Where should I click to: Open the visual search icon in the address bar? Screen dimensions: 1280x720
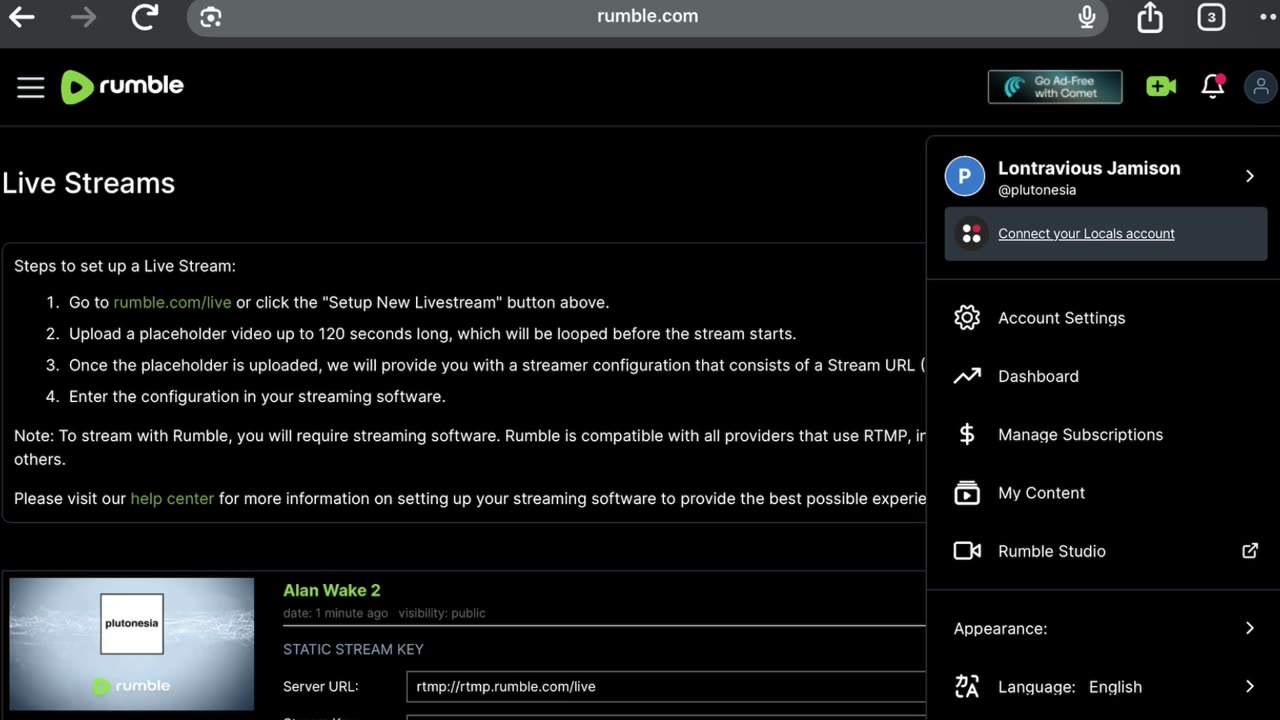pos(211,17)
